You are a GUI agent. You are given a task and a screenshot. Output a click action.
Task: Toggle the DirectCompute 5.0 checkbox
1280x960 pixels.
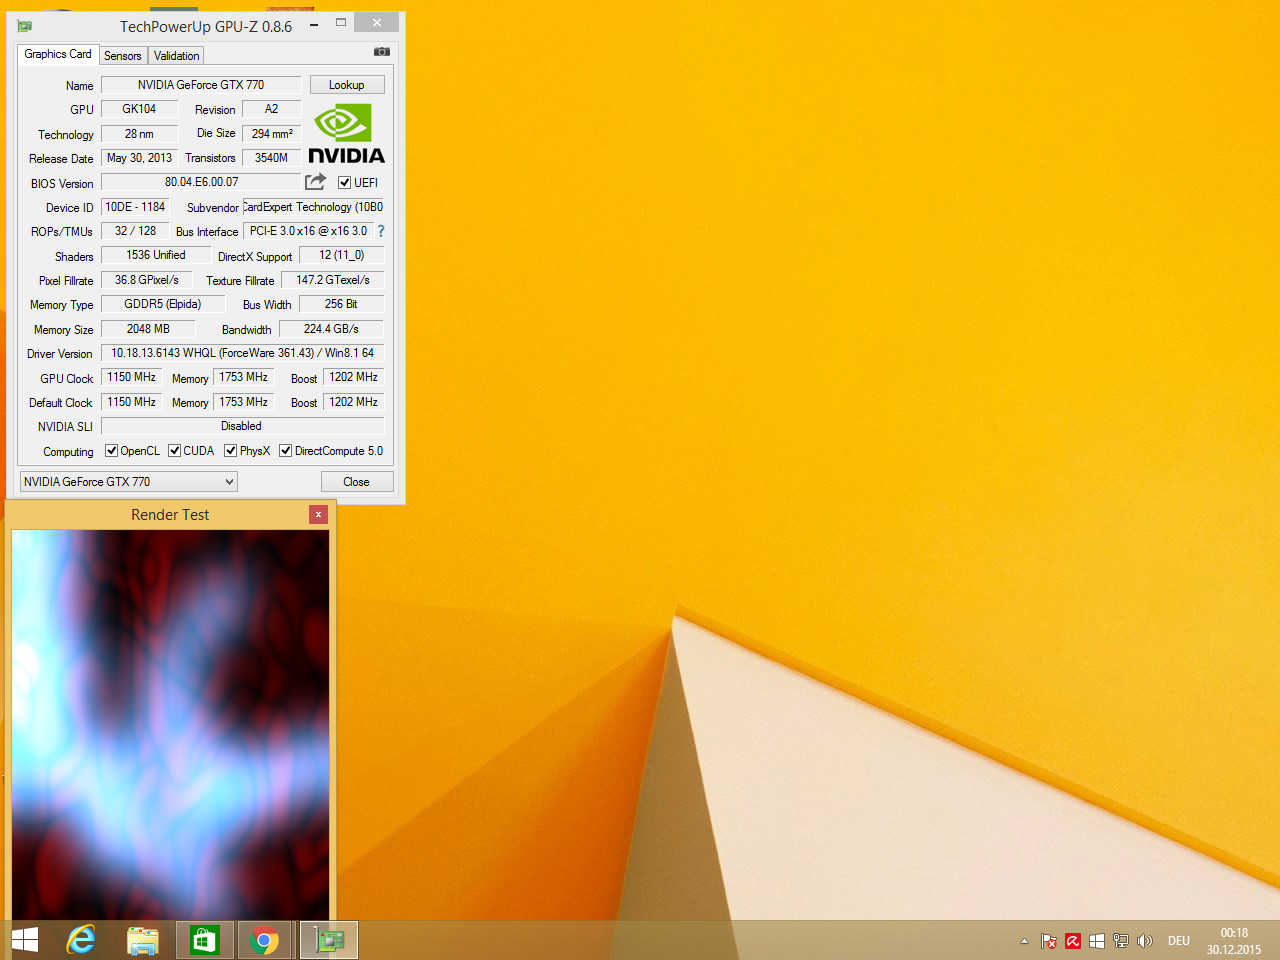(x=285, y=451)
